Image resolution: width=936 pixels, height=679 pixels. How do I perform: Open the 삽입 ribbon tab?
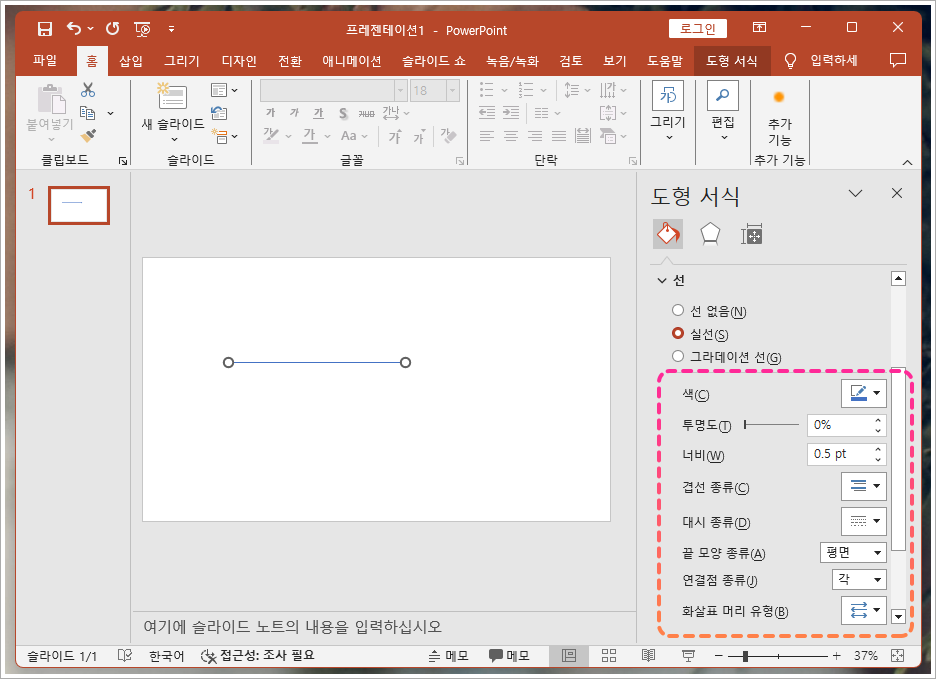tap(131, 60)
